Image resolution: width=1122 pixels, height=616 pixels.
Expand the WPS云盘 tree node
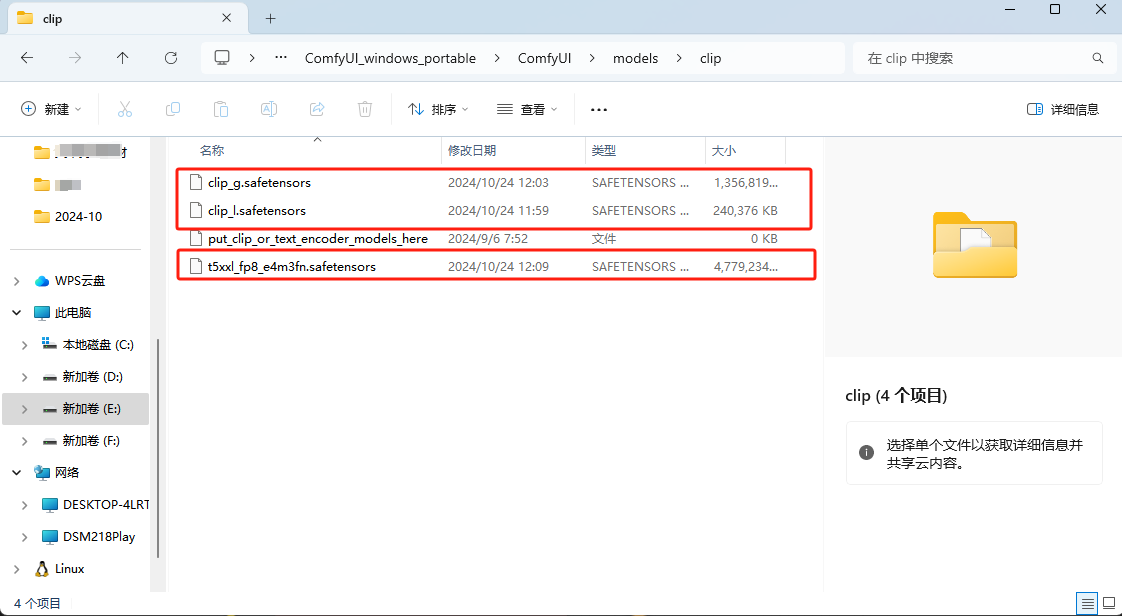click(16, 281)
